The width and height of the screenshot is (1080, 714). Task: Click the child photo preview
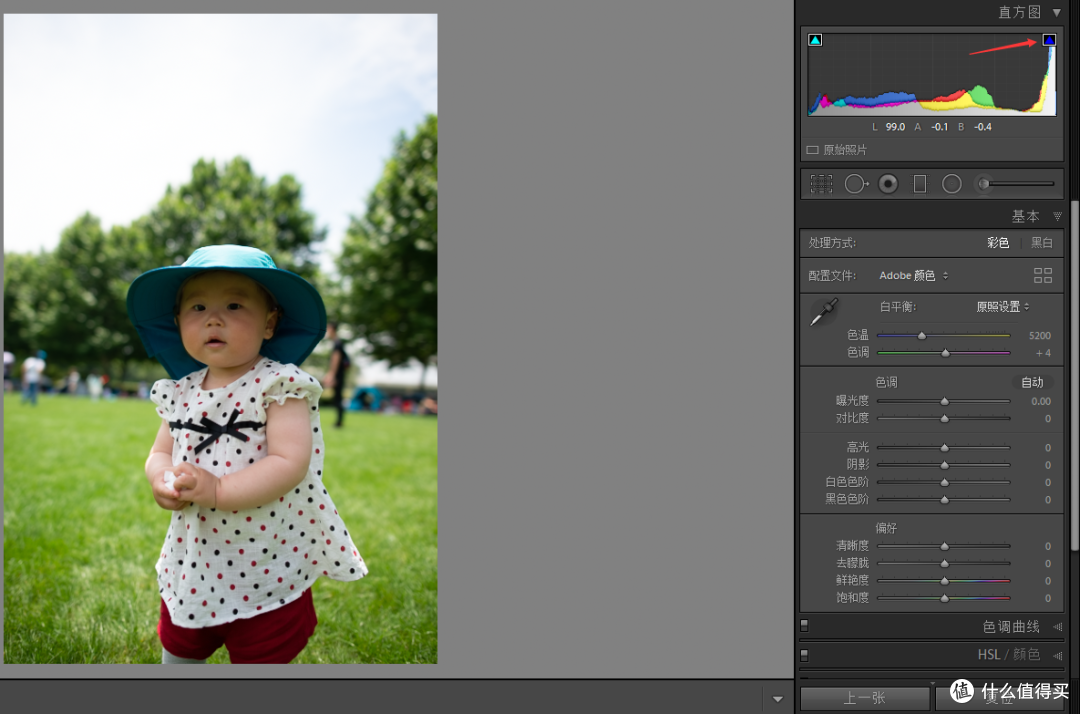click(220, 339)
